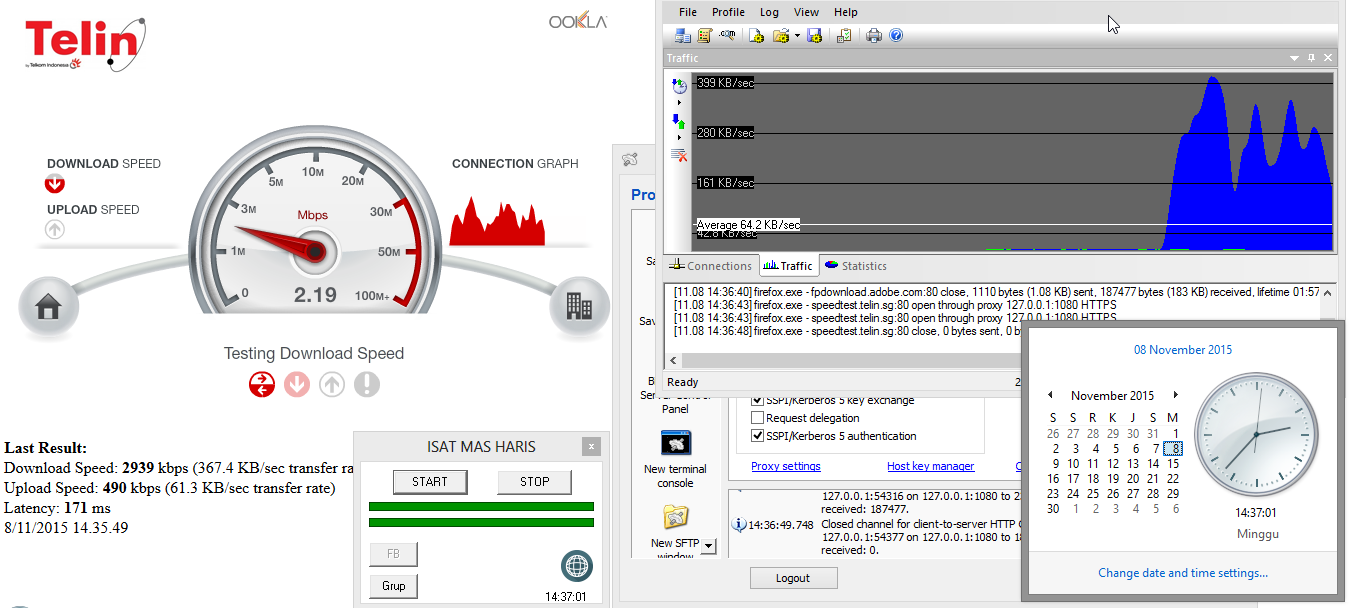The image size is (1352, 608).
Task: Expand the arrow under the clock icon
Action: pos(679,102)
